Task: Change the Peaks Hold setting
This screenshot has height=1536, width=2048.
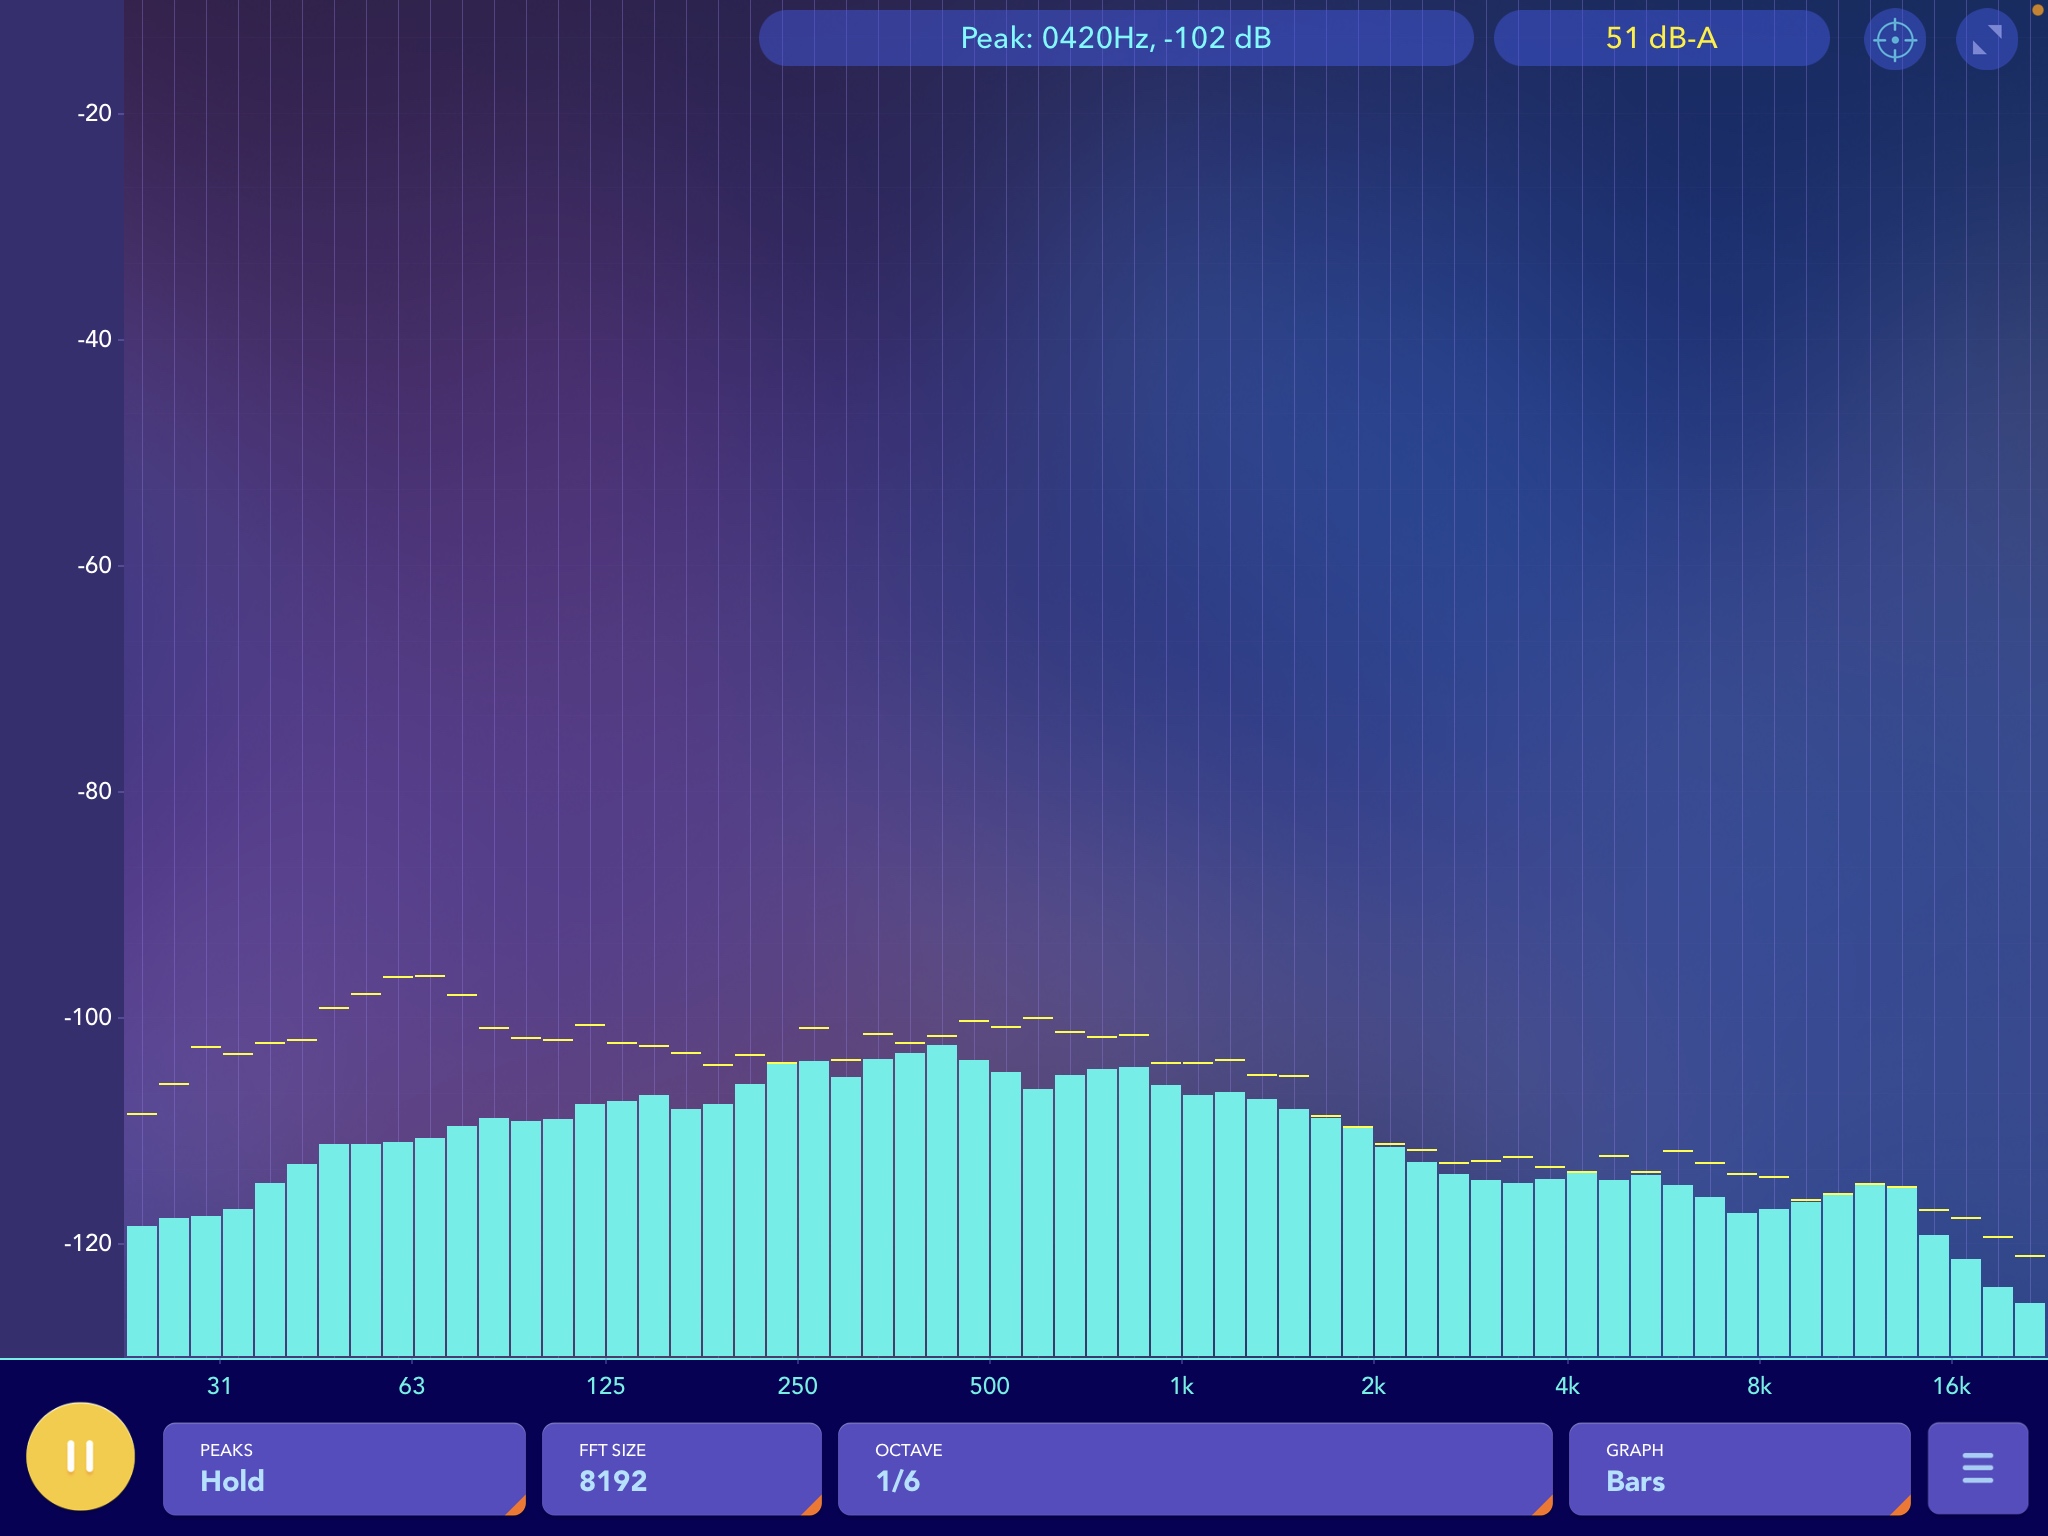Action: (x=344, y=1468)
